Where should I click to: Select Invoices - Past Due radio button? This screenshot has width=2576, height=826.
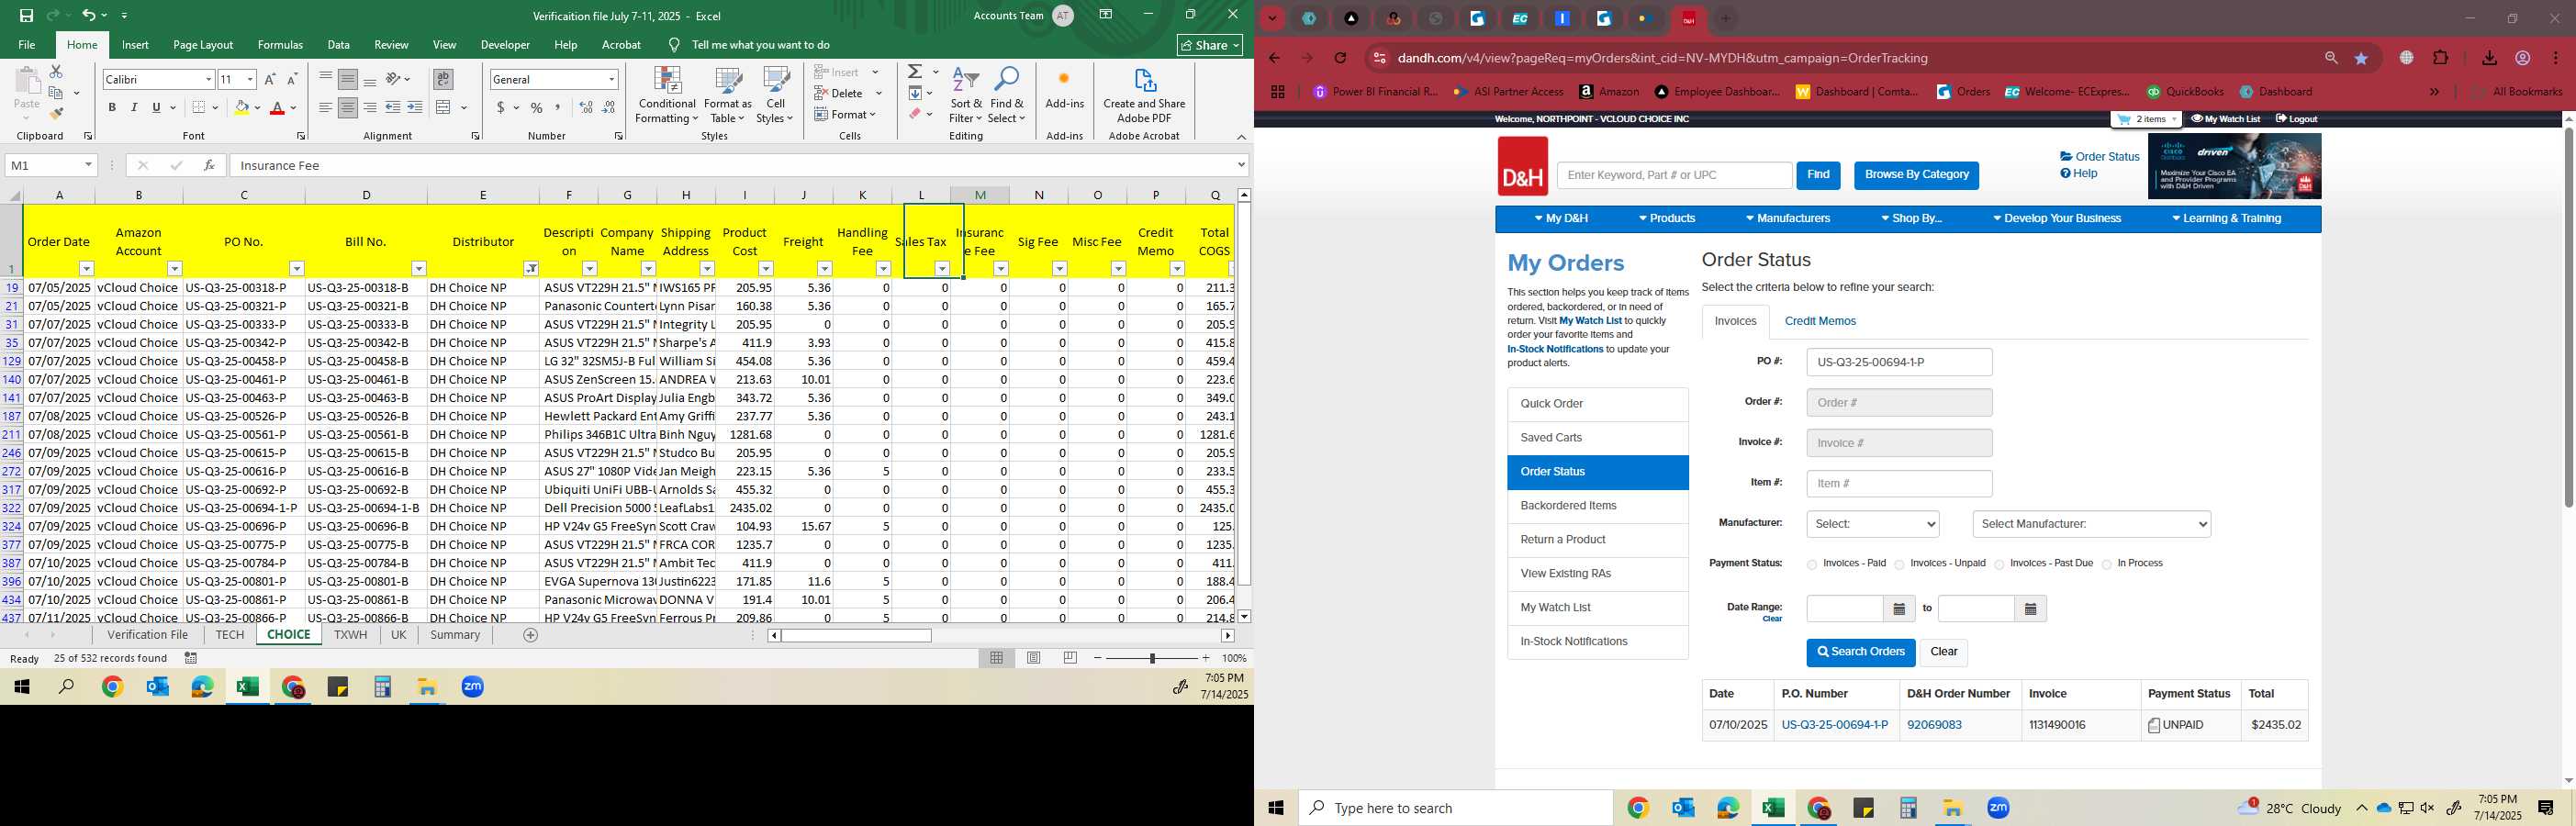pos(1999,565)
